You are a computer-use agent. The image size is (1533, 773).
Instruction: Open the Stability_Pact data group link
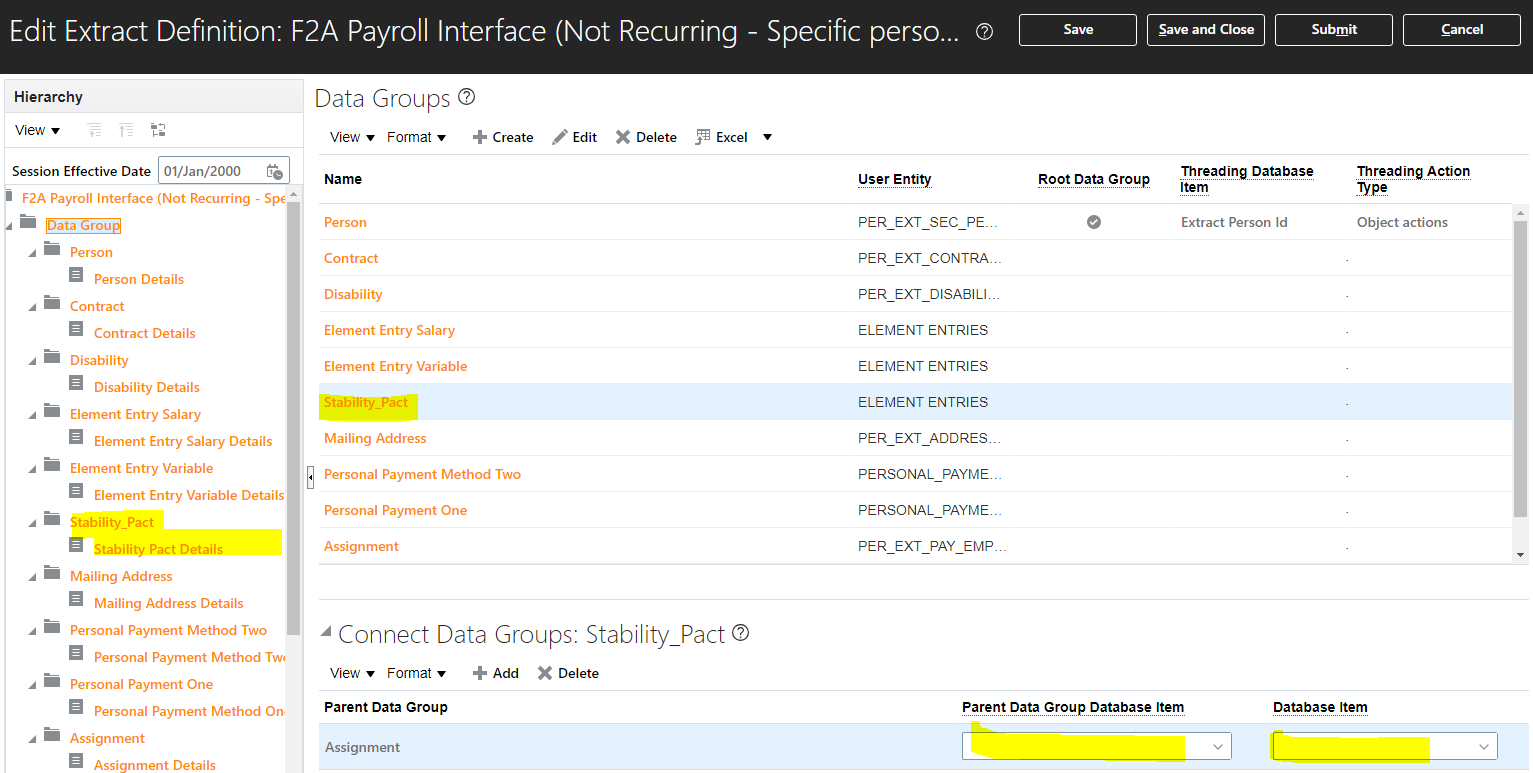(x=366, y=402)
